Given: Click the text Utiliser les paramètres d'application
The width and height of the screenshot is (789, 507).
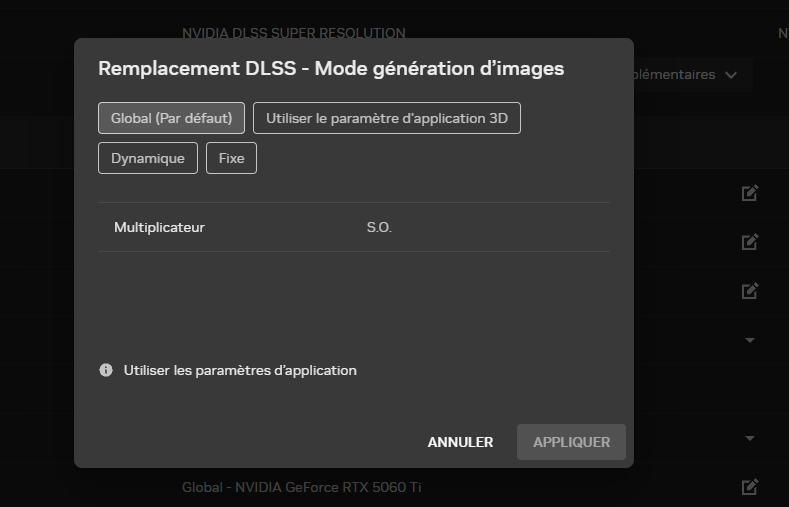Looking at the screenshot, I should [x=240, y=371].
